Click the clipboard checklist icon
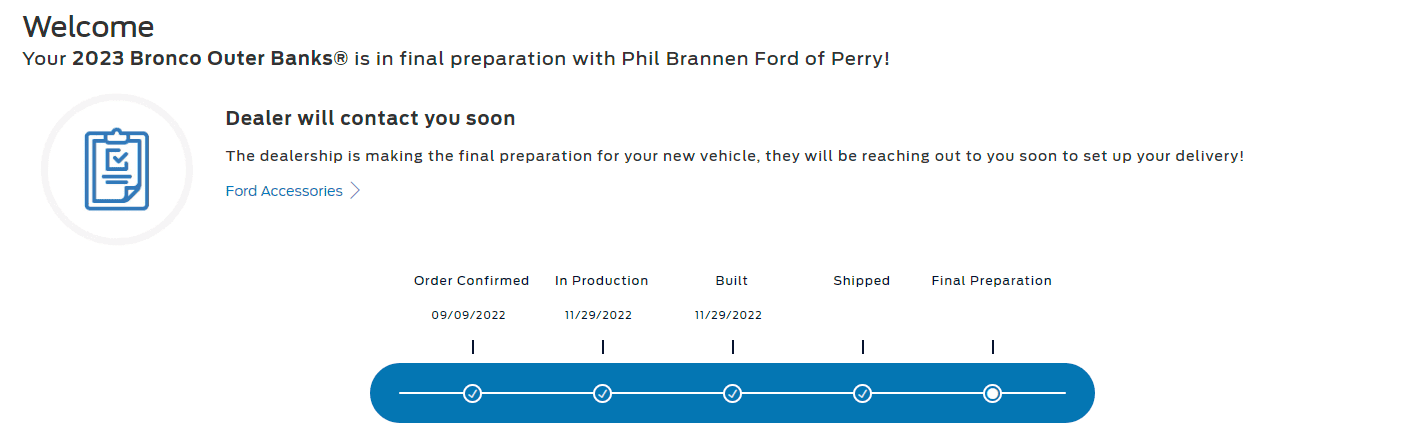This screenshot has height=447, width=1406. 117,170
